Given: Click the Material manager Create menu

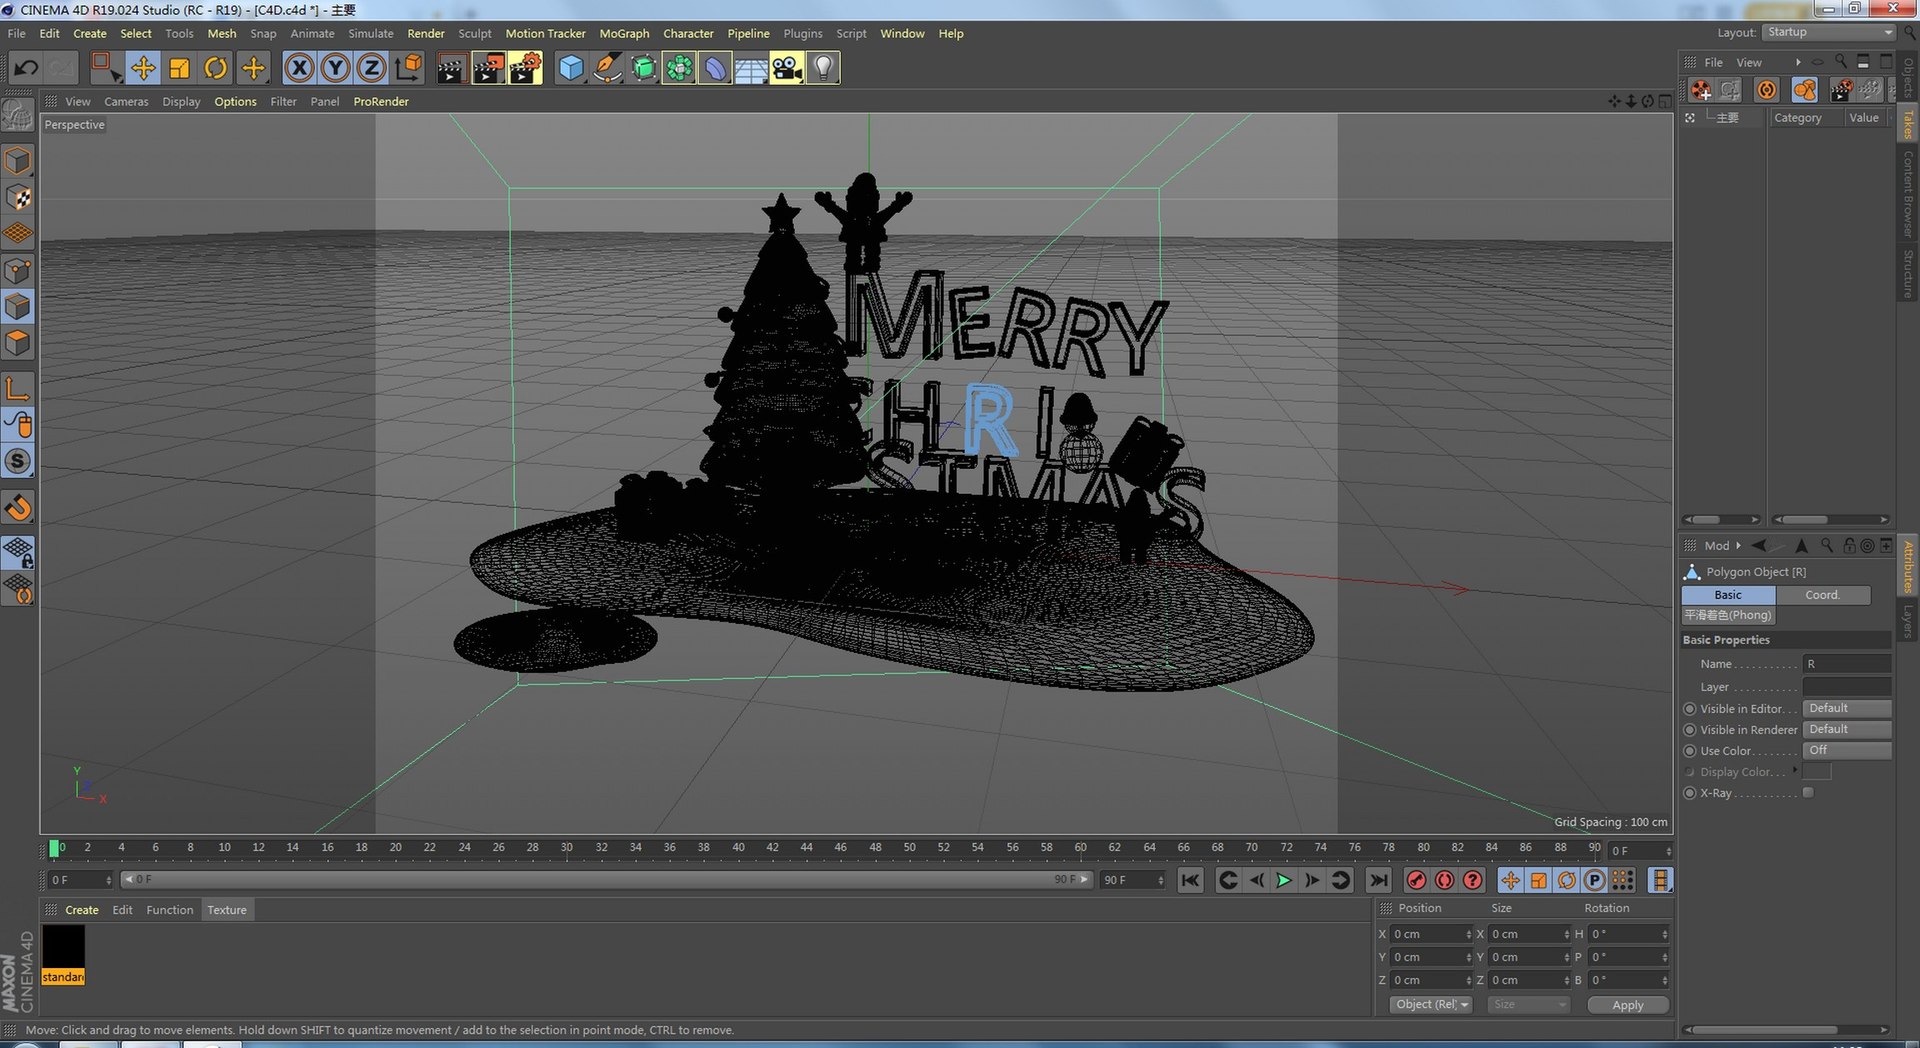Looking at the screenshot, I should click(82, 910).
